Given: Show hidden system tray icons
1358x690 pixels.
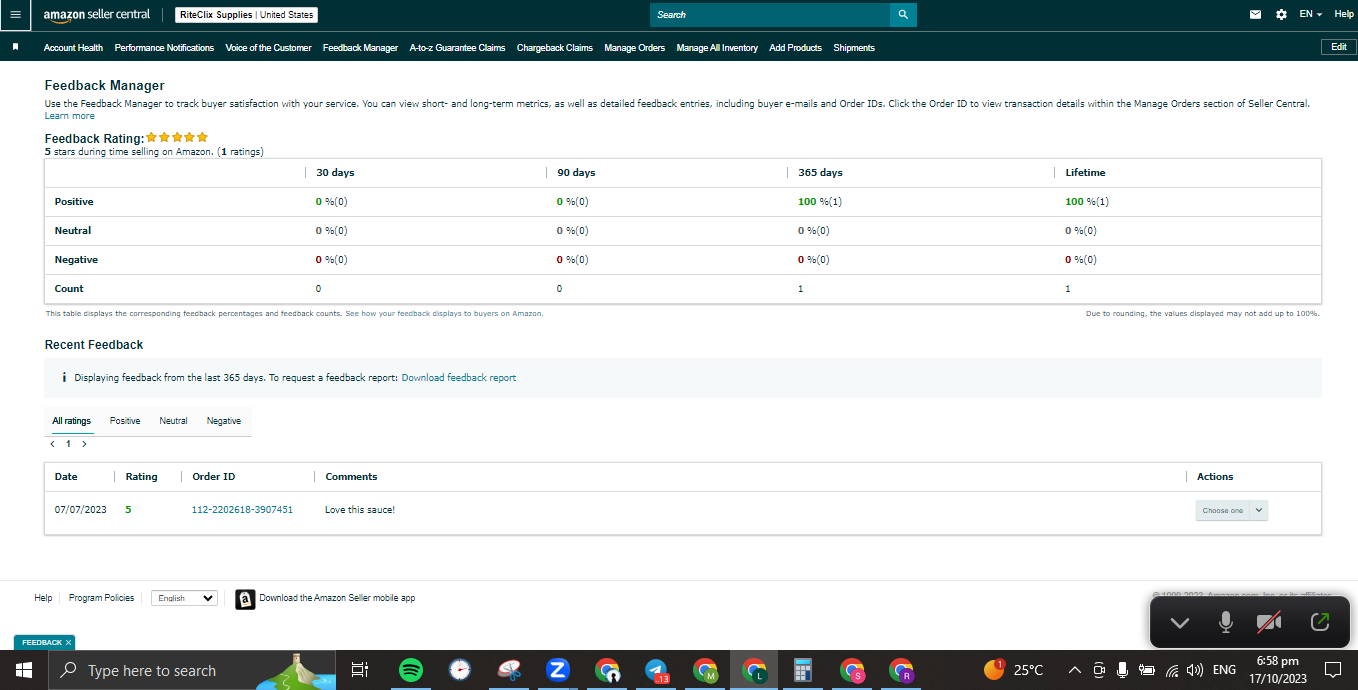Looking at the screenshot, I should 1075,670.
